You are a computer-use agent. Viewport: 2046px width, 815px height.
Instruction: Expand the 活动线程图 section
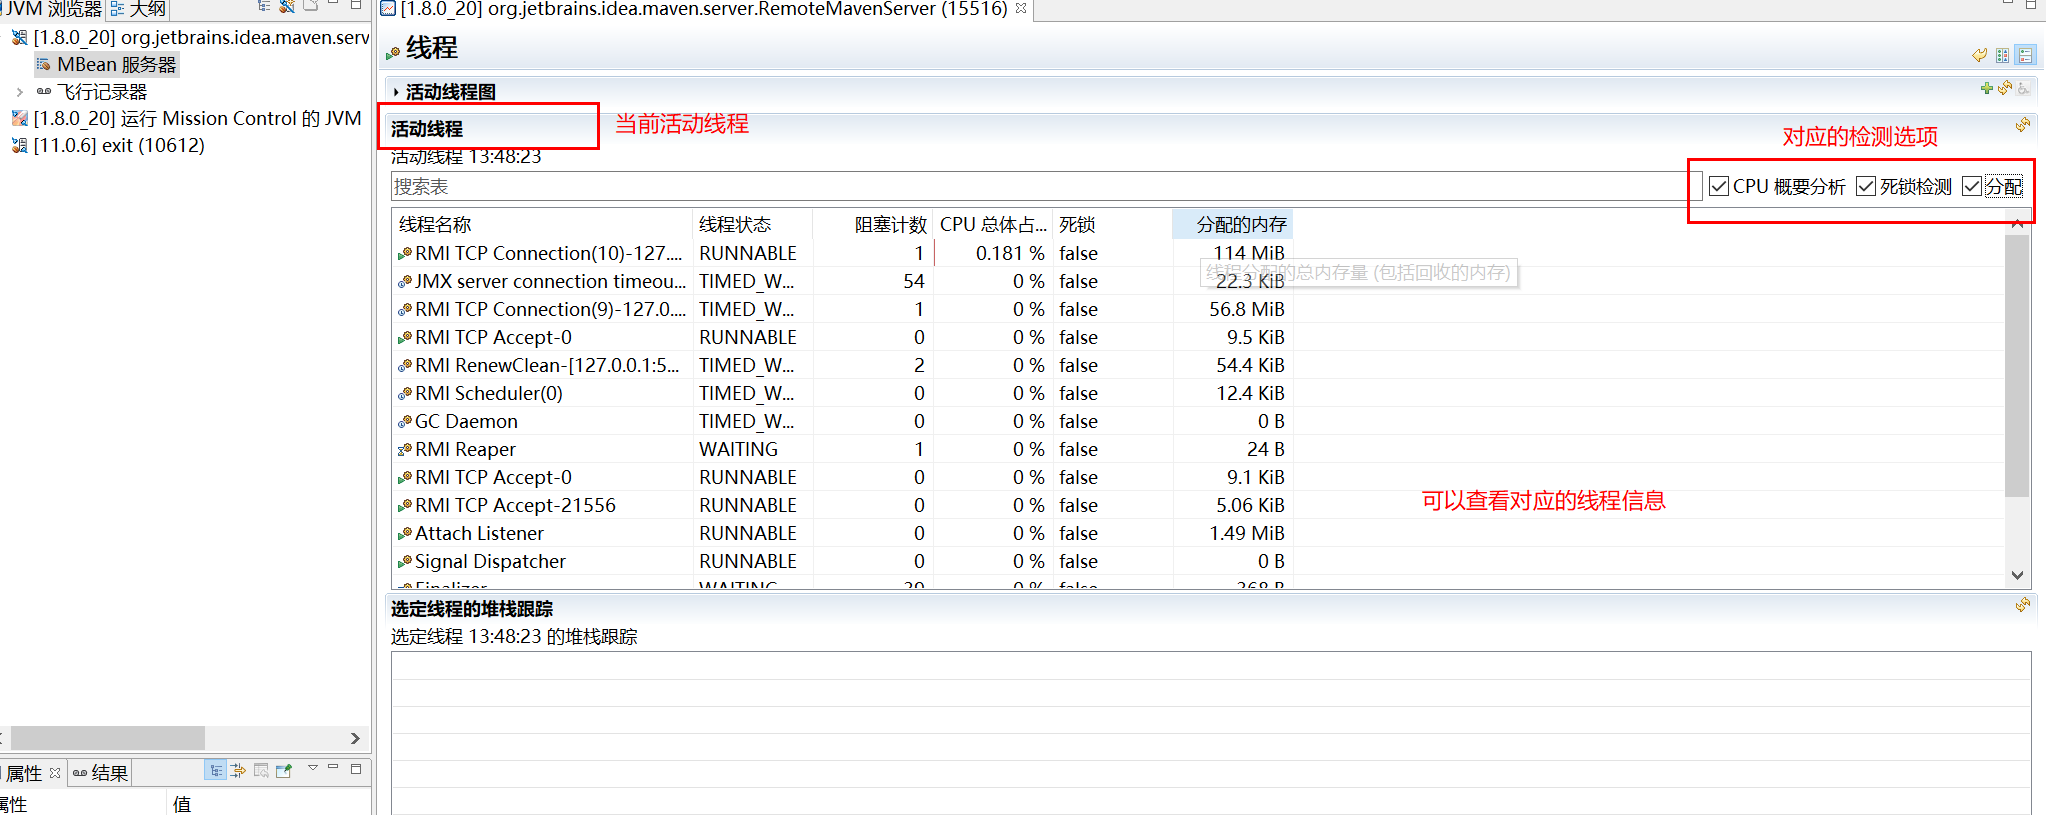tap(396, 92)
